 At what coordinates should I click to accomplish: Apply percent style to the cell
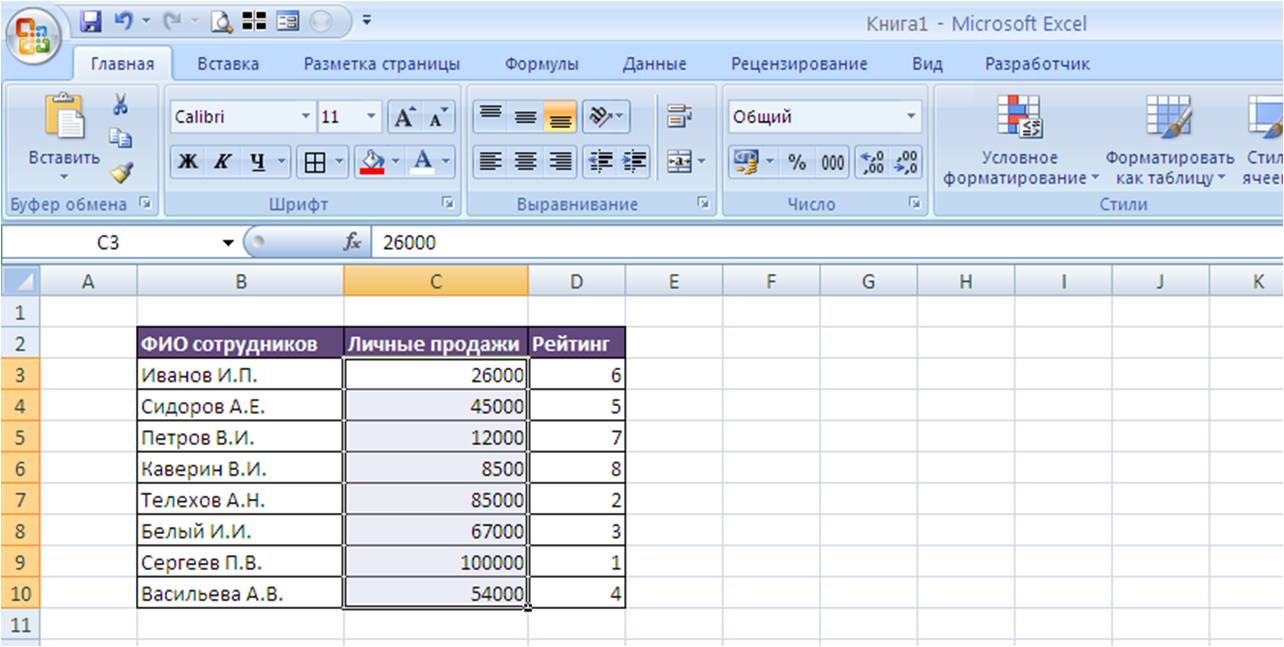(x=797, y=162)
